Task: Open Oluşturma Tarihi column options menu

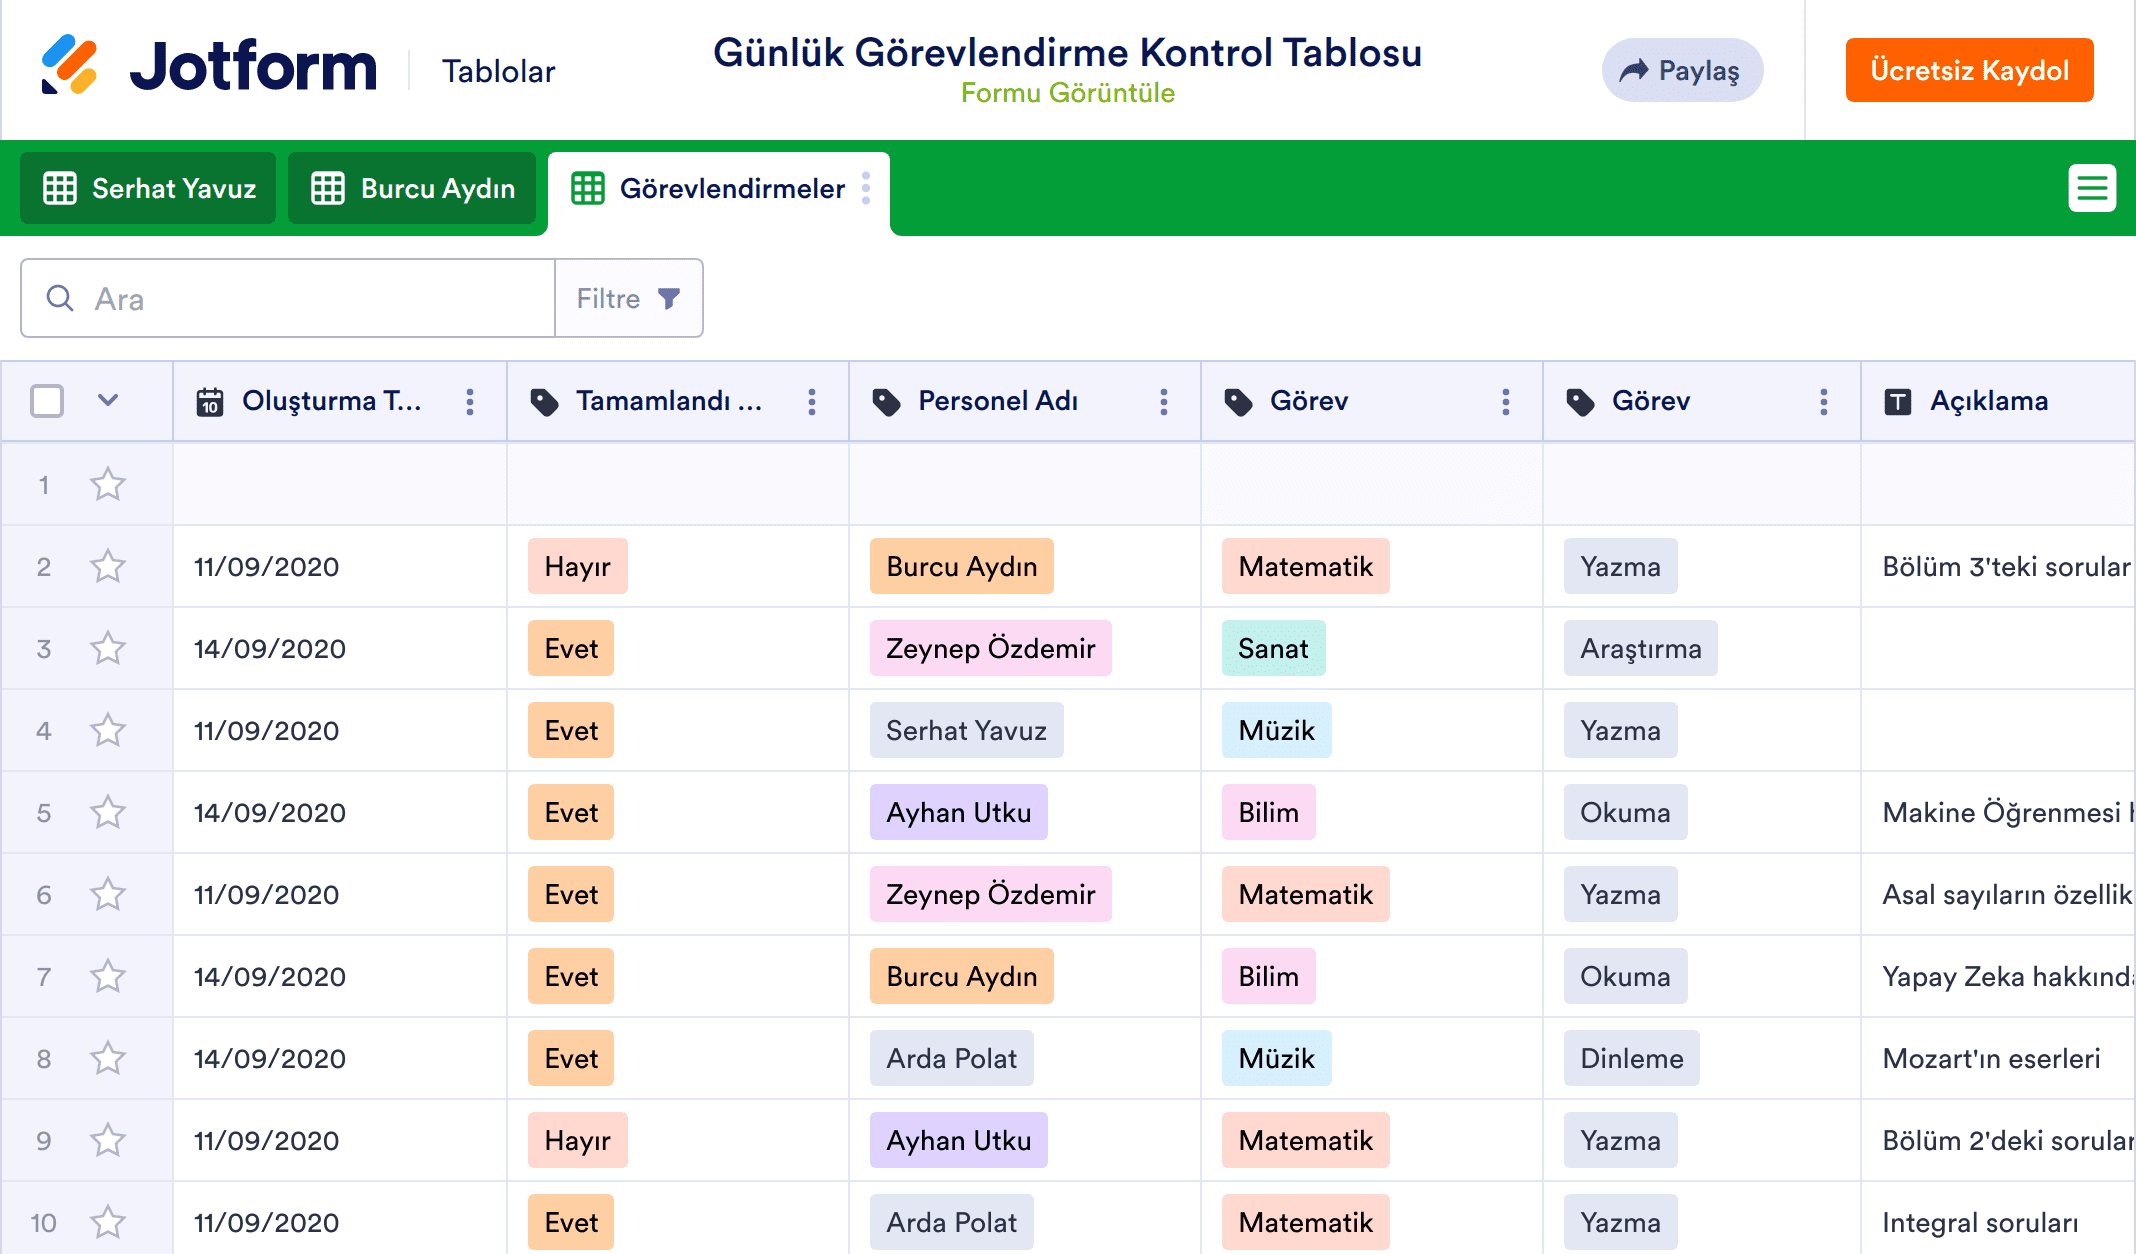Action: click(x=469, y=402)
